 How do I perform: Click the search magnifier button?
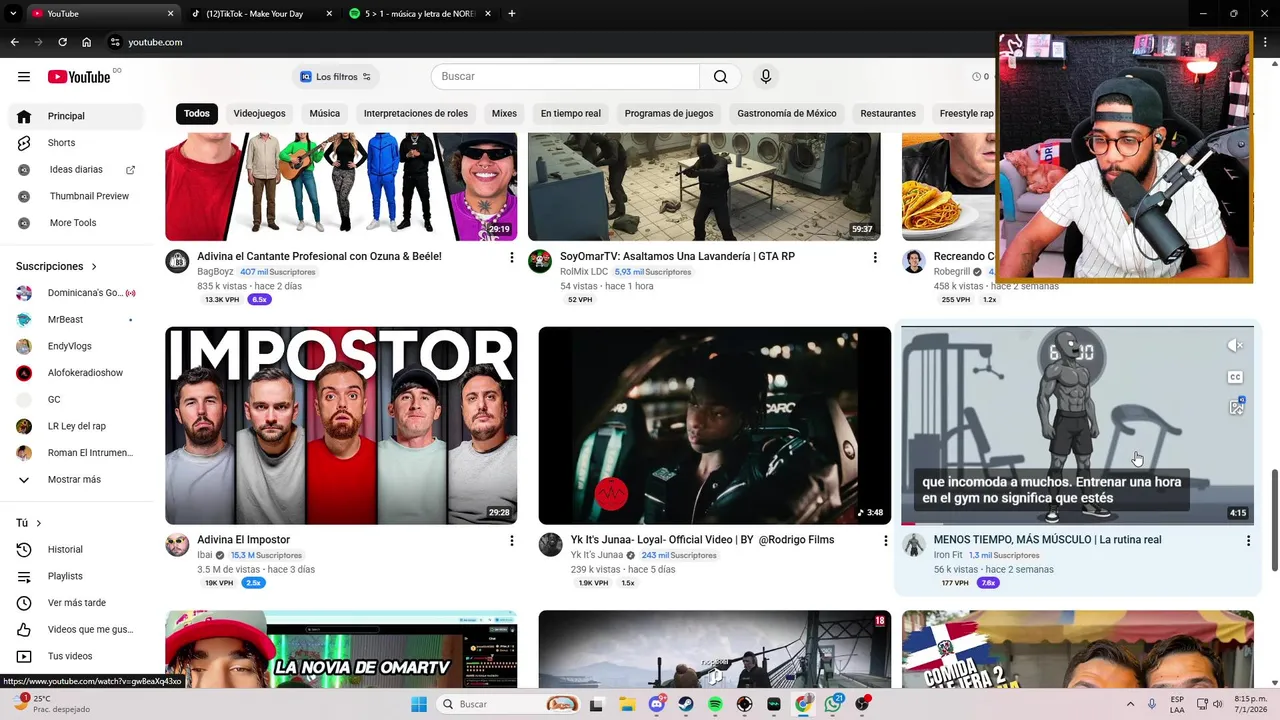tap(720, 77)
